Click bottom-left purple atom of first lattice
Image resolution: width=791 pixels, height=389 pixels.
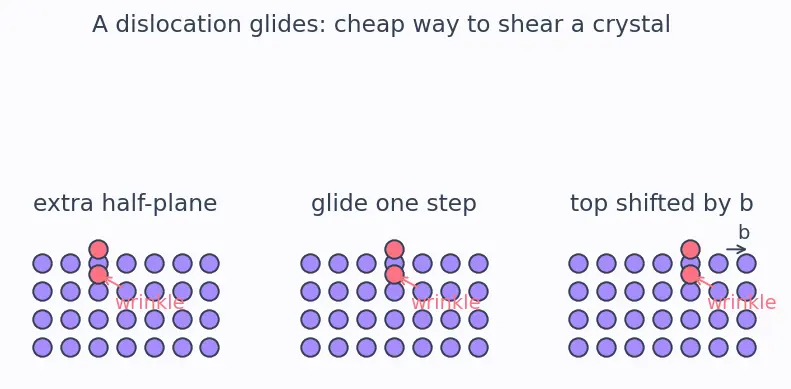click(42, 348)
